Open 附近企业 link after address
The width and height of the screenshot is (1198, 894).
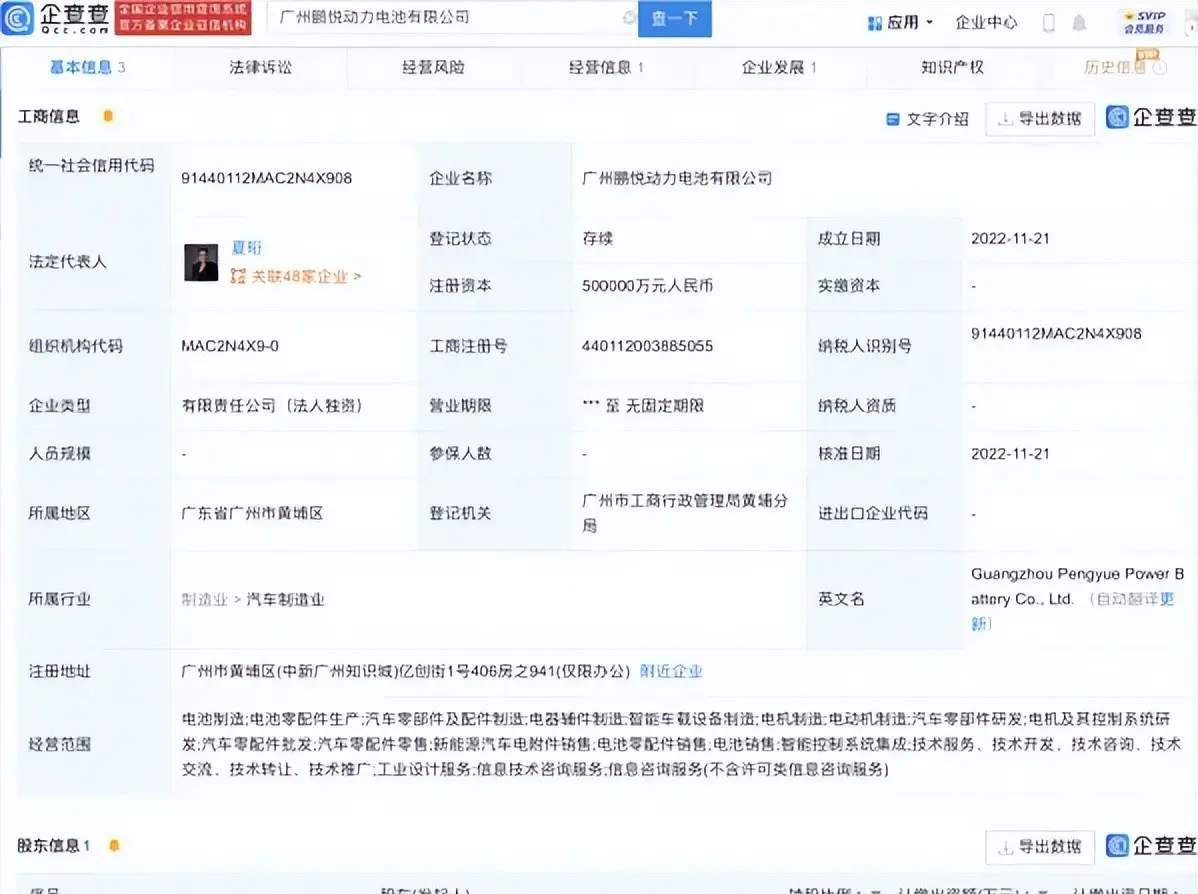[671, 671]
